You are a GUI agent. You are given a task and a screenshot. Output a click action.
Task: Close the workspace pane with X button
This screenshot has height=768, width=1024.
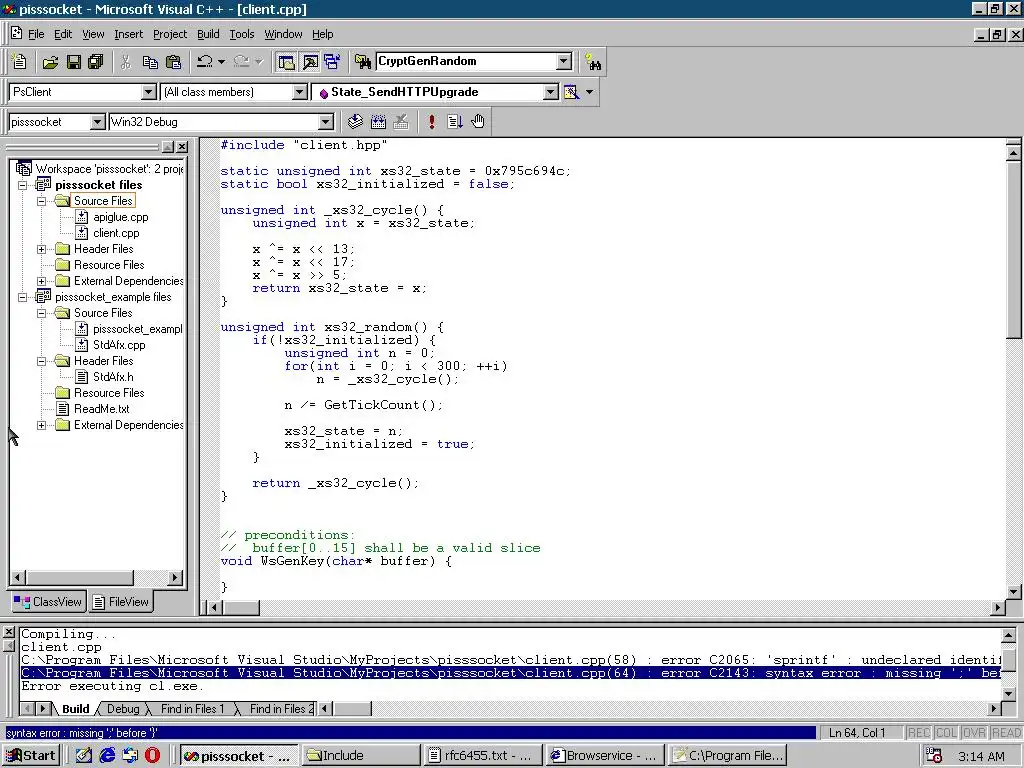click(x=182, y=147)
